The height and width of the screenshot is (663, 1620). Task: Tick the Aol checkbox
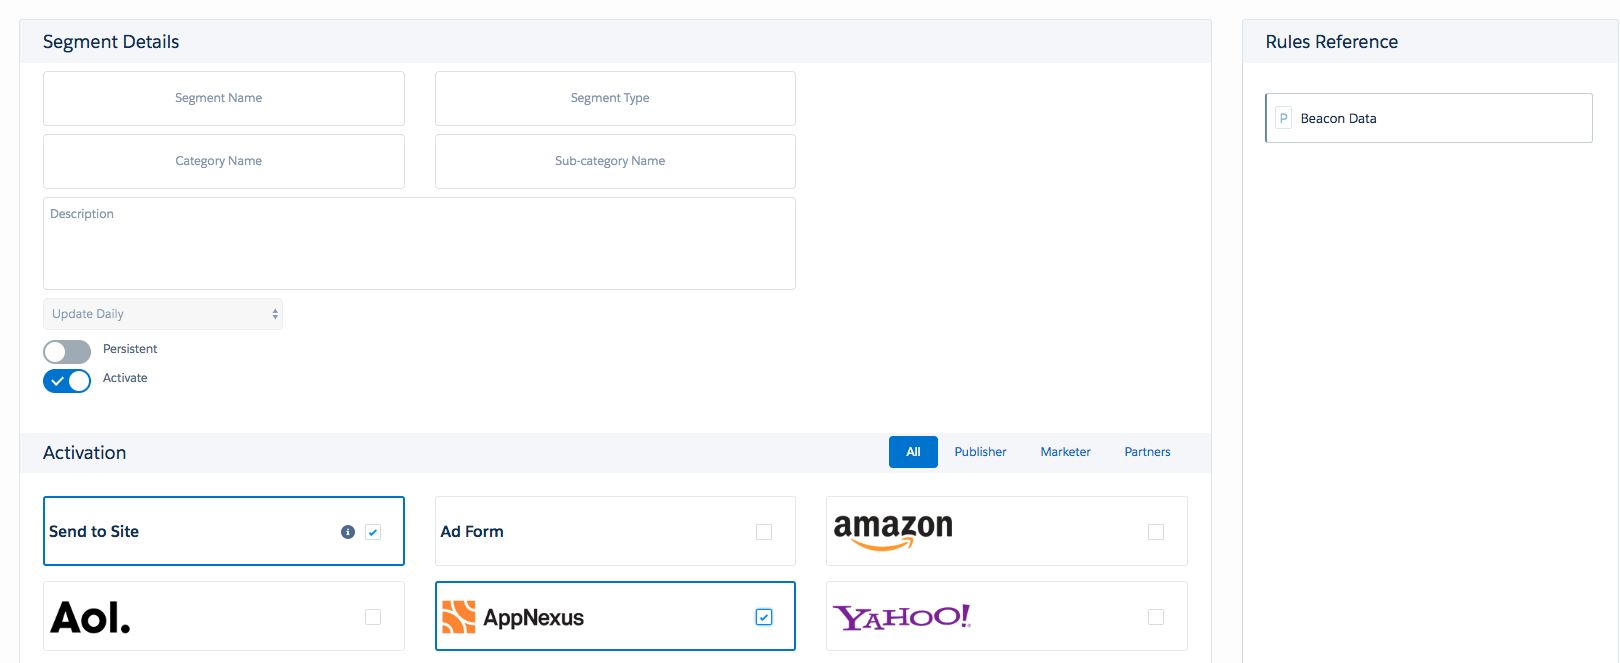click(373, 617)
